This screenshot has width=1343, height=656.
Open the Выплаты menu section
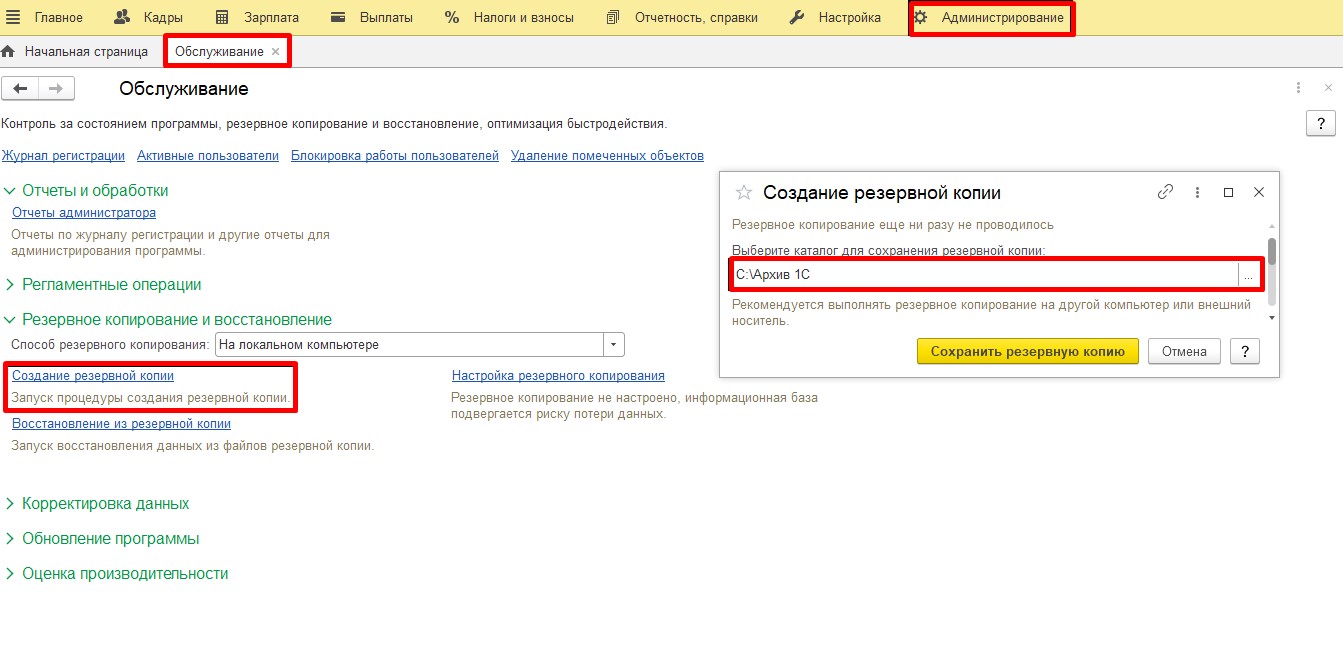372,17
